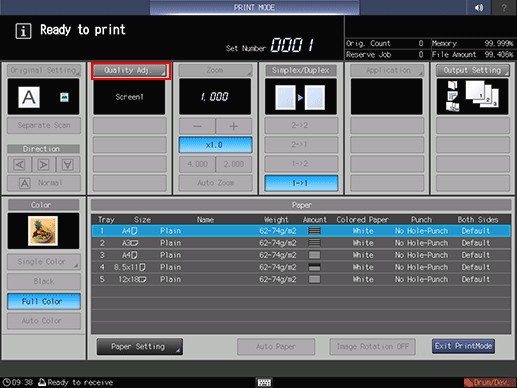Select Full Color mode
This screenshot has height=388, width=517.
(x=44, y=301)
